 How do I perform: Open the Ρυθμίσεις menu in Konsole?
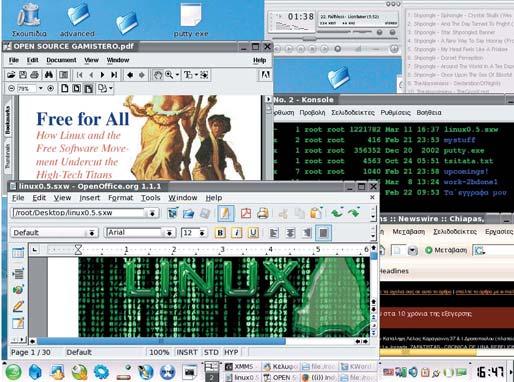coord(395,113)
